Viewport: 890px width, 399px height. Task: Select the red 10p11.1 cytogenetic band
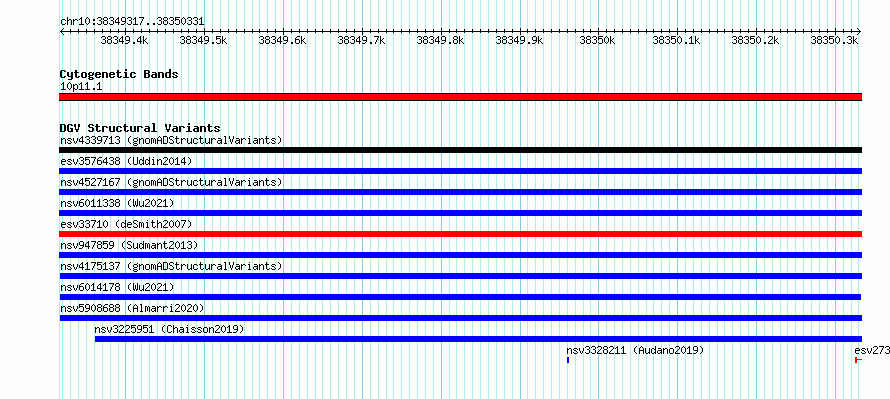[460, 97]
